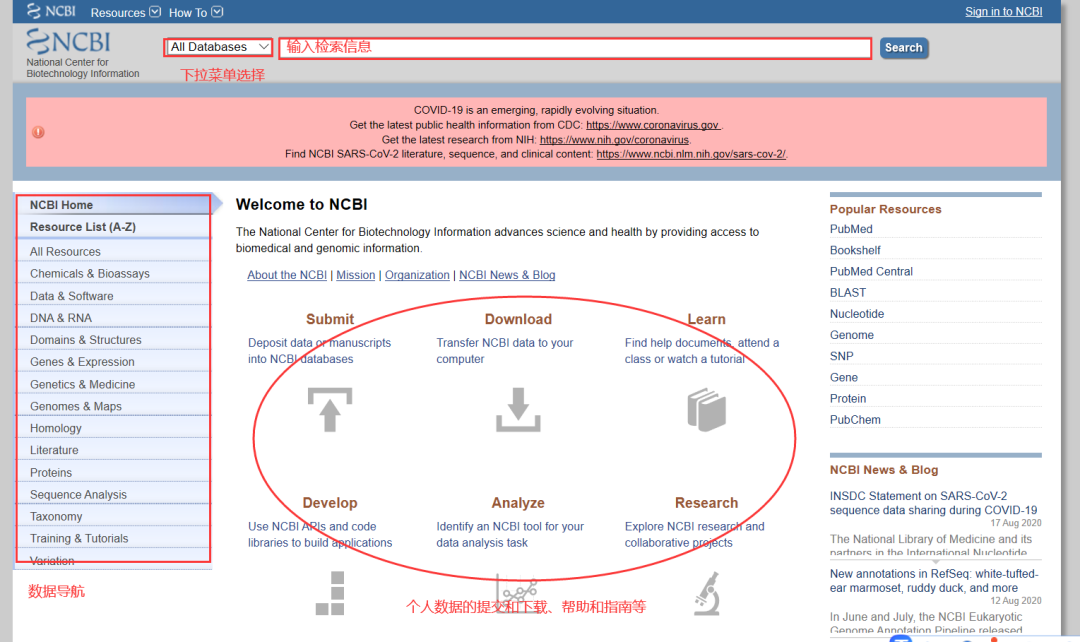Click the Download arrow icon
Screen dimensions: 1080x642
518,409
